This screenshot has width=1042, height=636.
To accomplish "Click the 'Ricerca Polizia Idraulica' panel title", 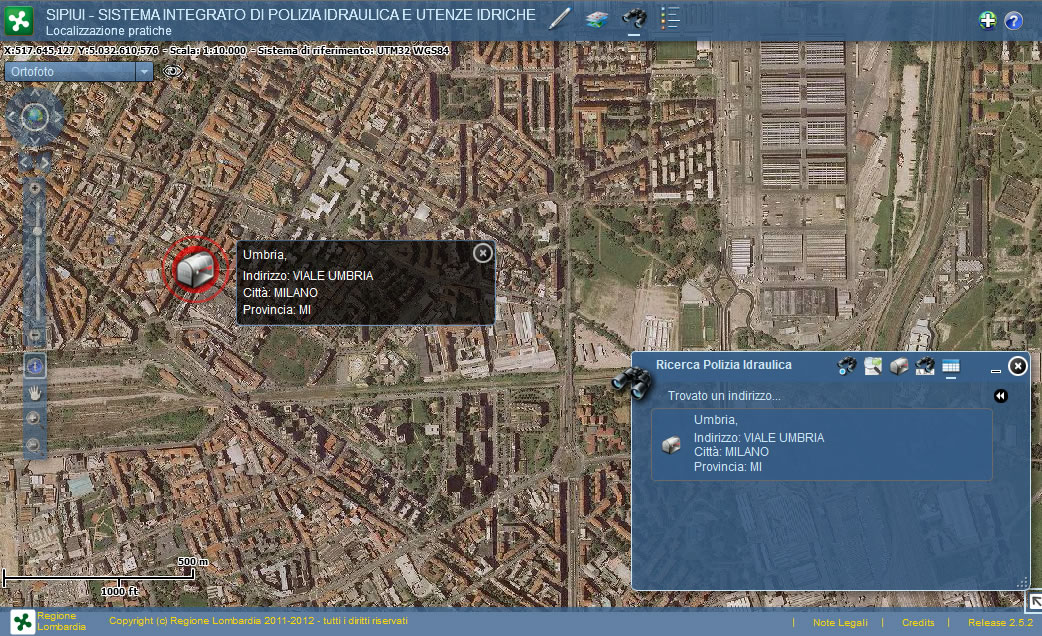I will click(x=724, y=365).
